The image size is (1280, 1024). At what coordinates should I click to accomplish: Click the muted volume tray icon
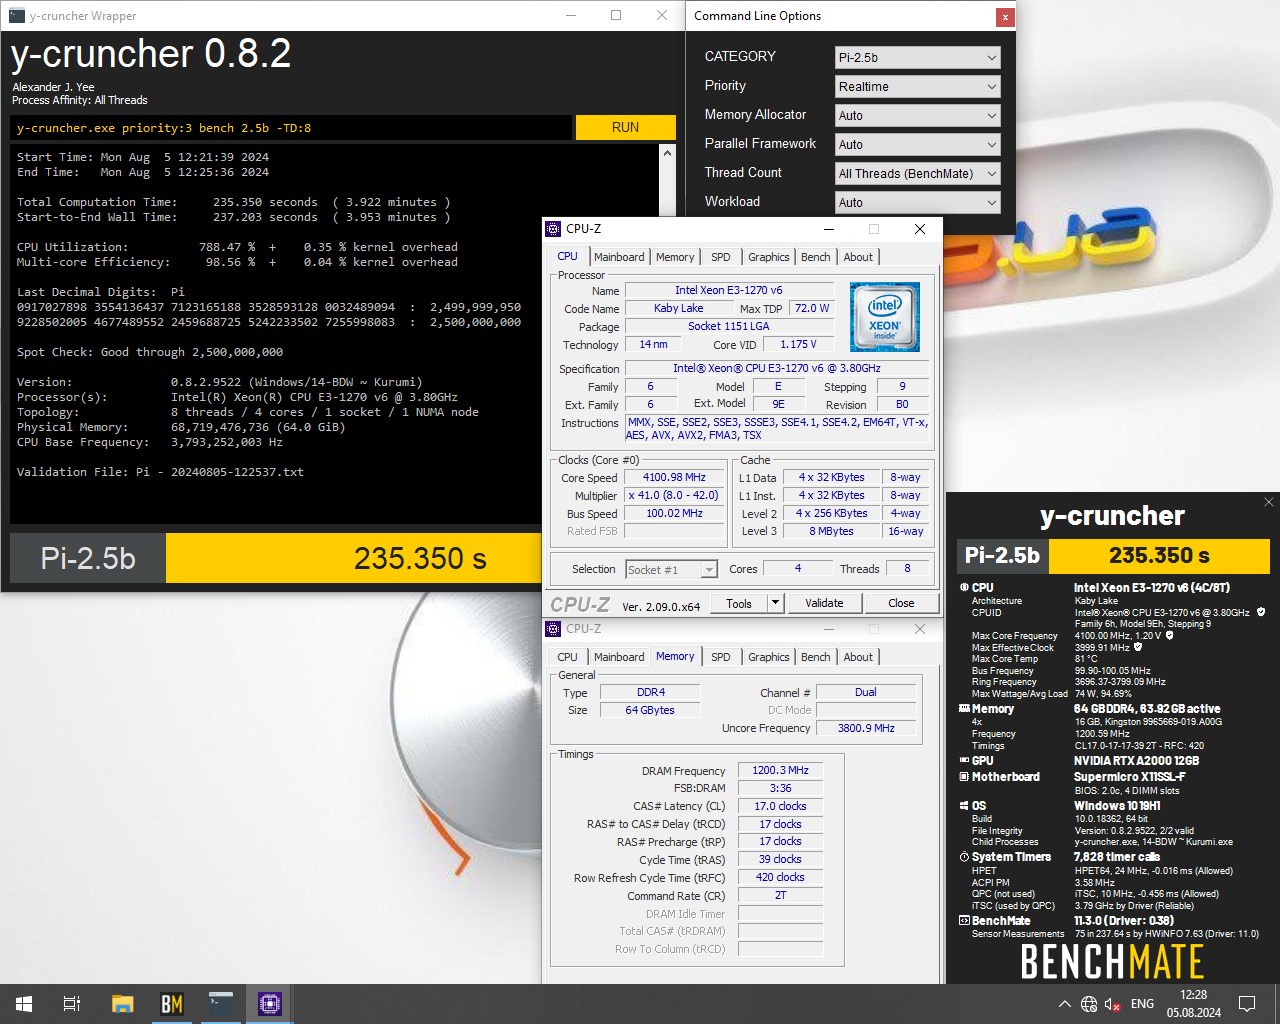(1112, 1004)
